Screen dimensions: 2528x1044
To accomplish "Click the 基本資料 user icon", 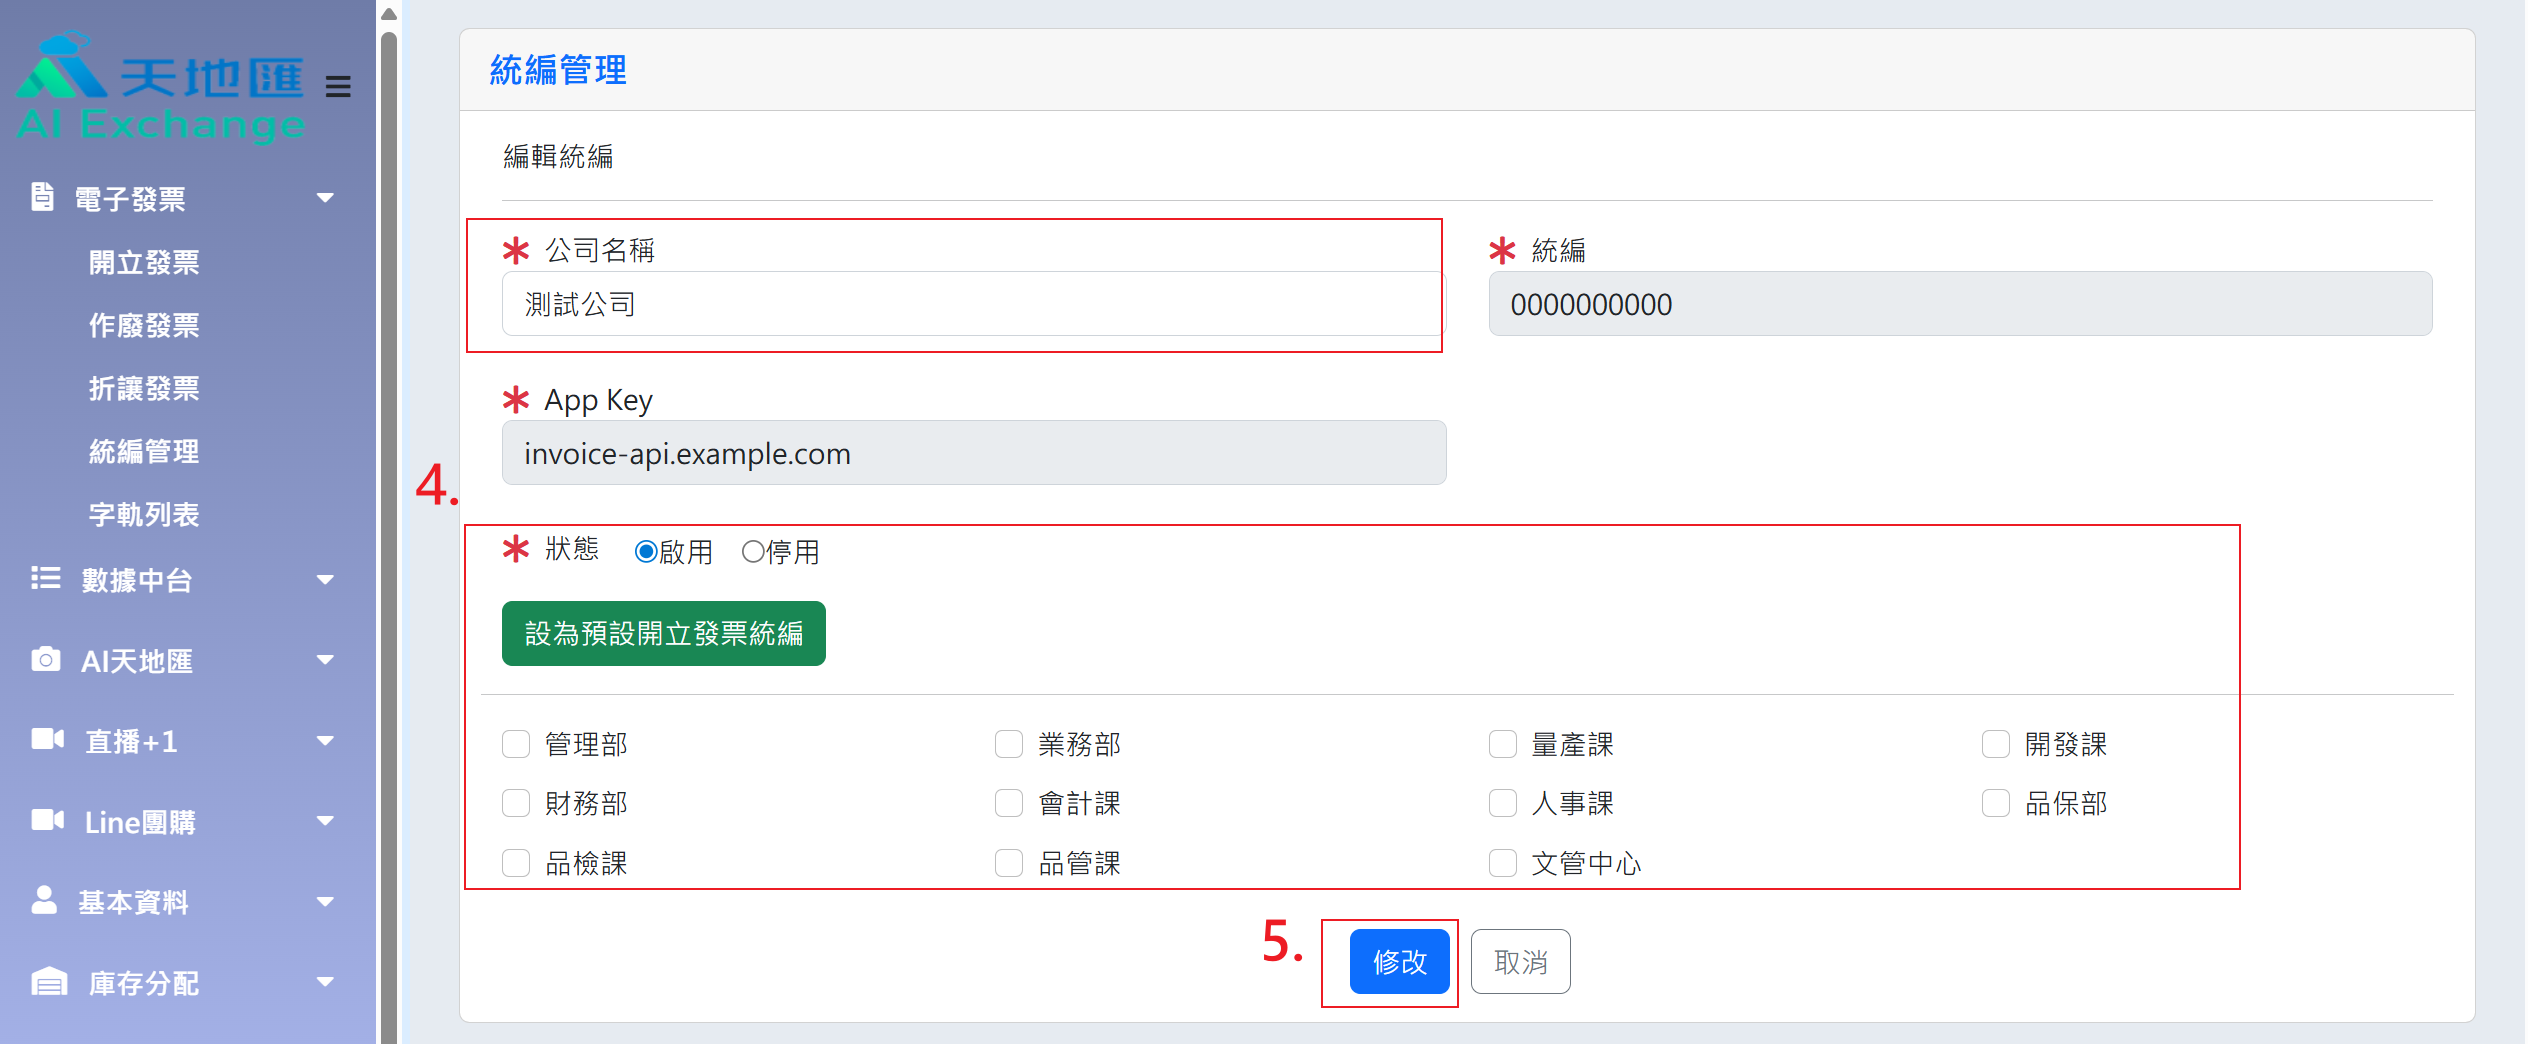I will coord(44,900).
